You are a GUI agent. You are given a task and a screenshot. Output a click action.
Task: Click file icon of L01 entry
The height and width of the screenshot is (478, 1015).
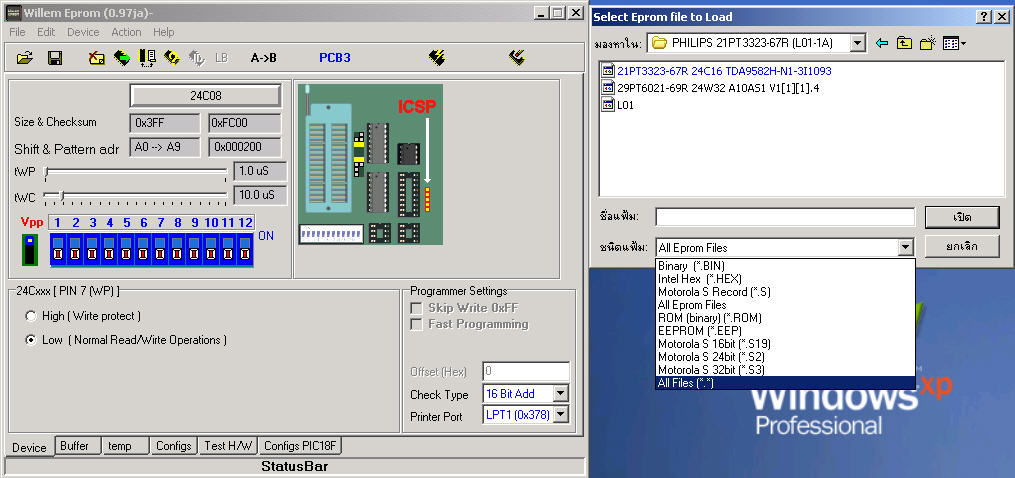(608, 104)
